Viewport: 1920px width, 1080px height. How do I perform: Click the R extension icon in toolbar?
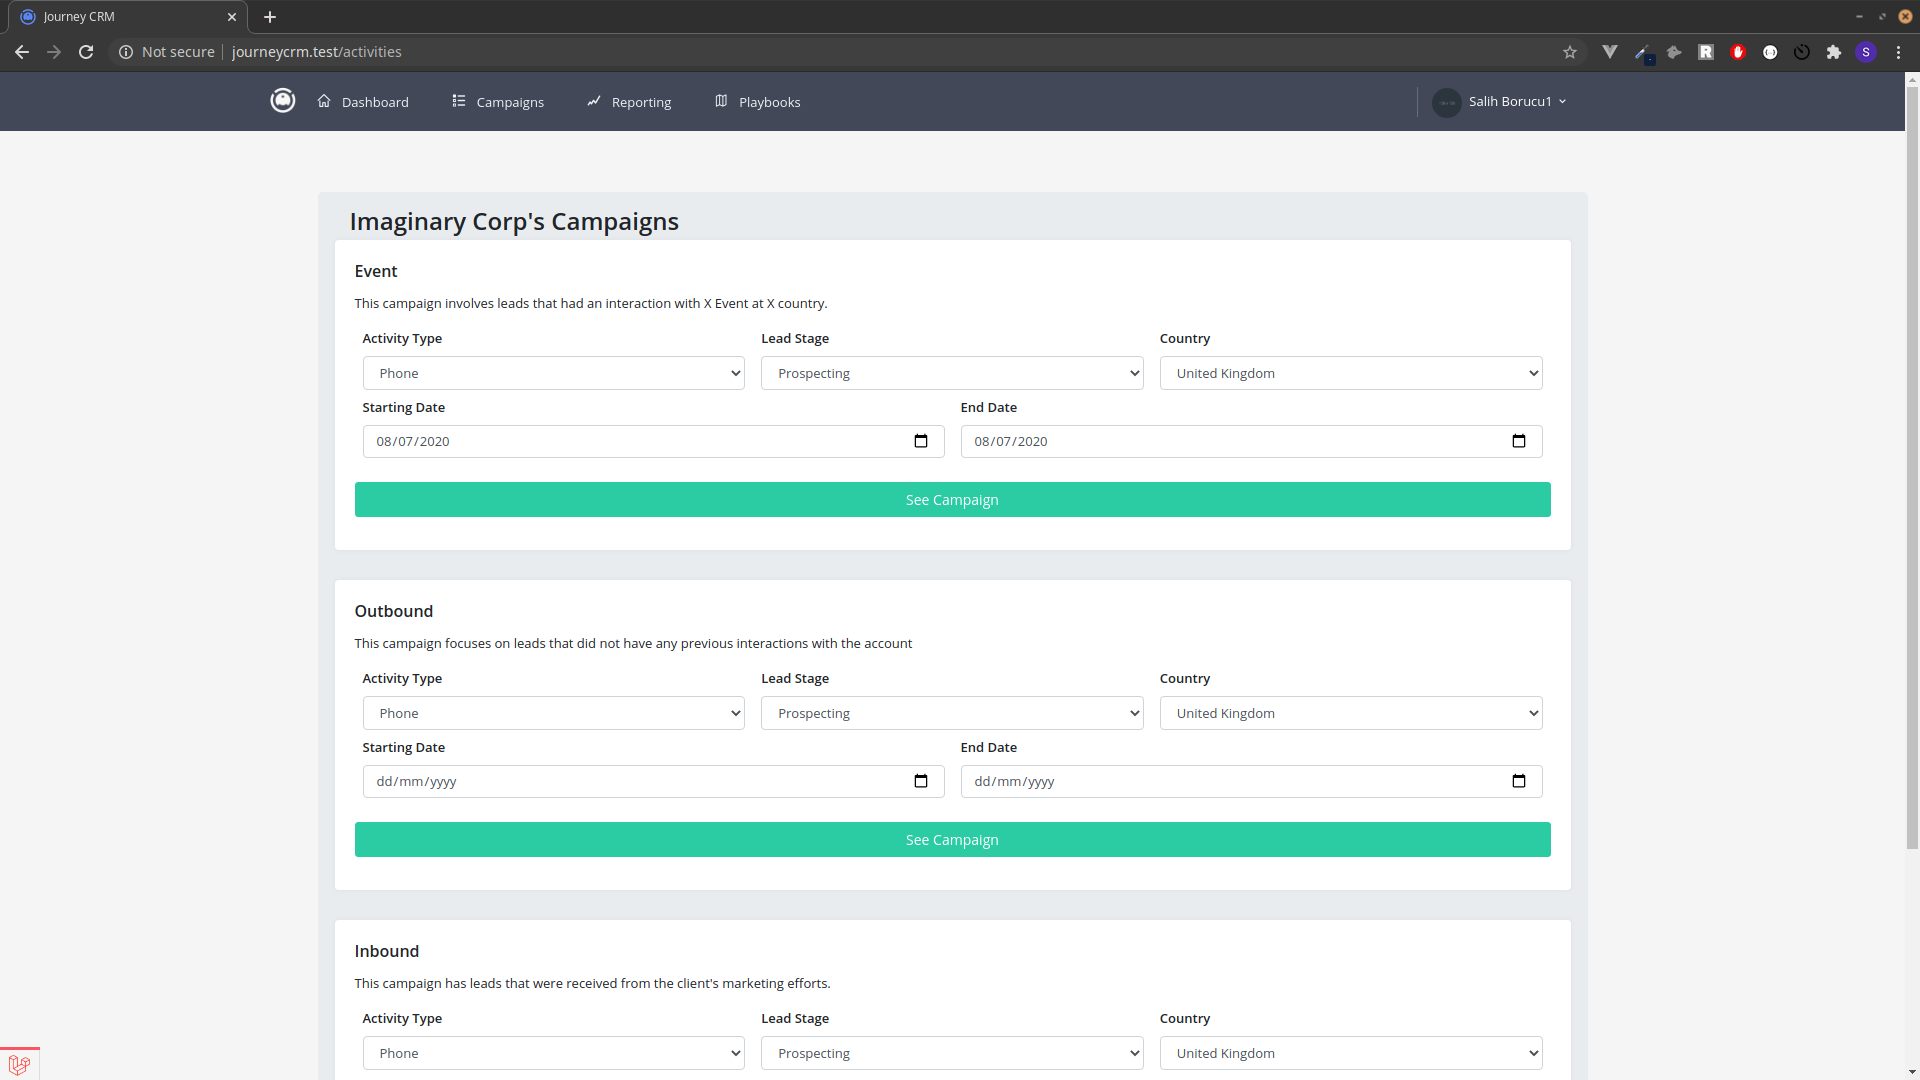[1706, 52]
